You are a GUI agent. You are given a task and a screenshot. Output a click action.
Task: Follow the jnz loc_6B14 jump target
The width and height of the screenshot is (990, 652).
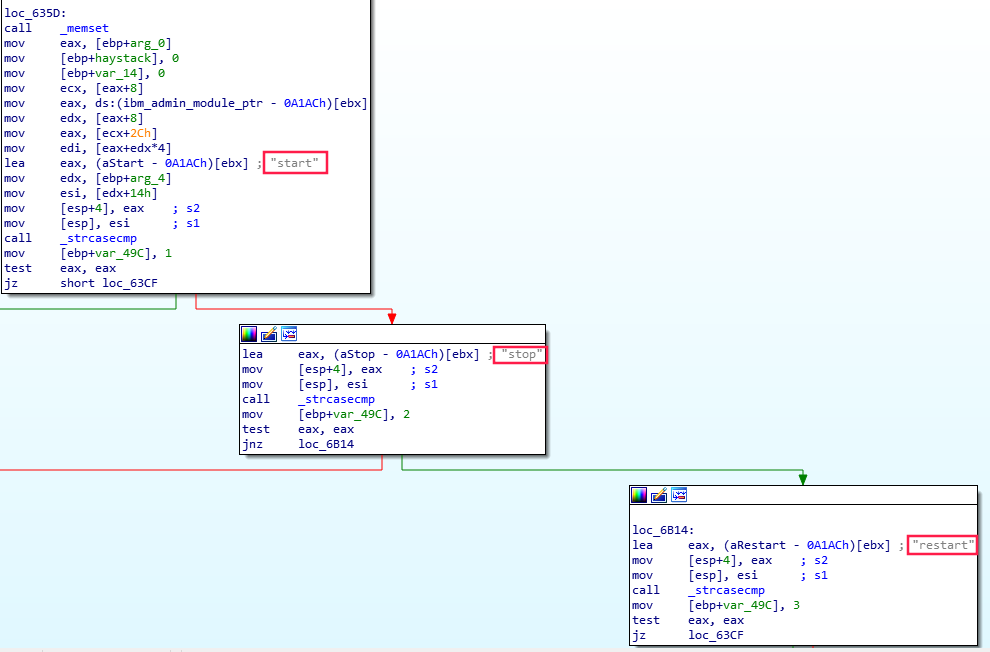point(326,444)
